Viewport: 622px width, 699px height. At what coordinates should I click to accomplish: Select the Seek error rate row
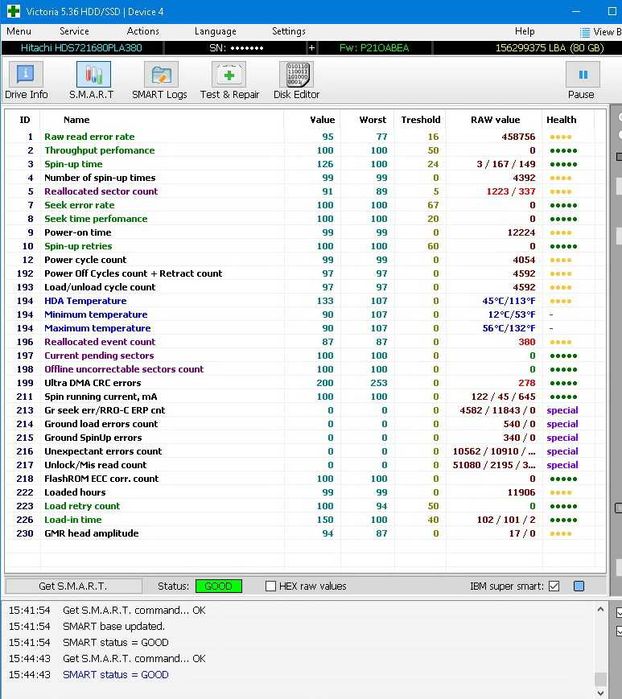tap(305, 205)
